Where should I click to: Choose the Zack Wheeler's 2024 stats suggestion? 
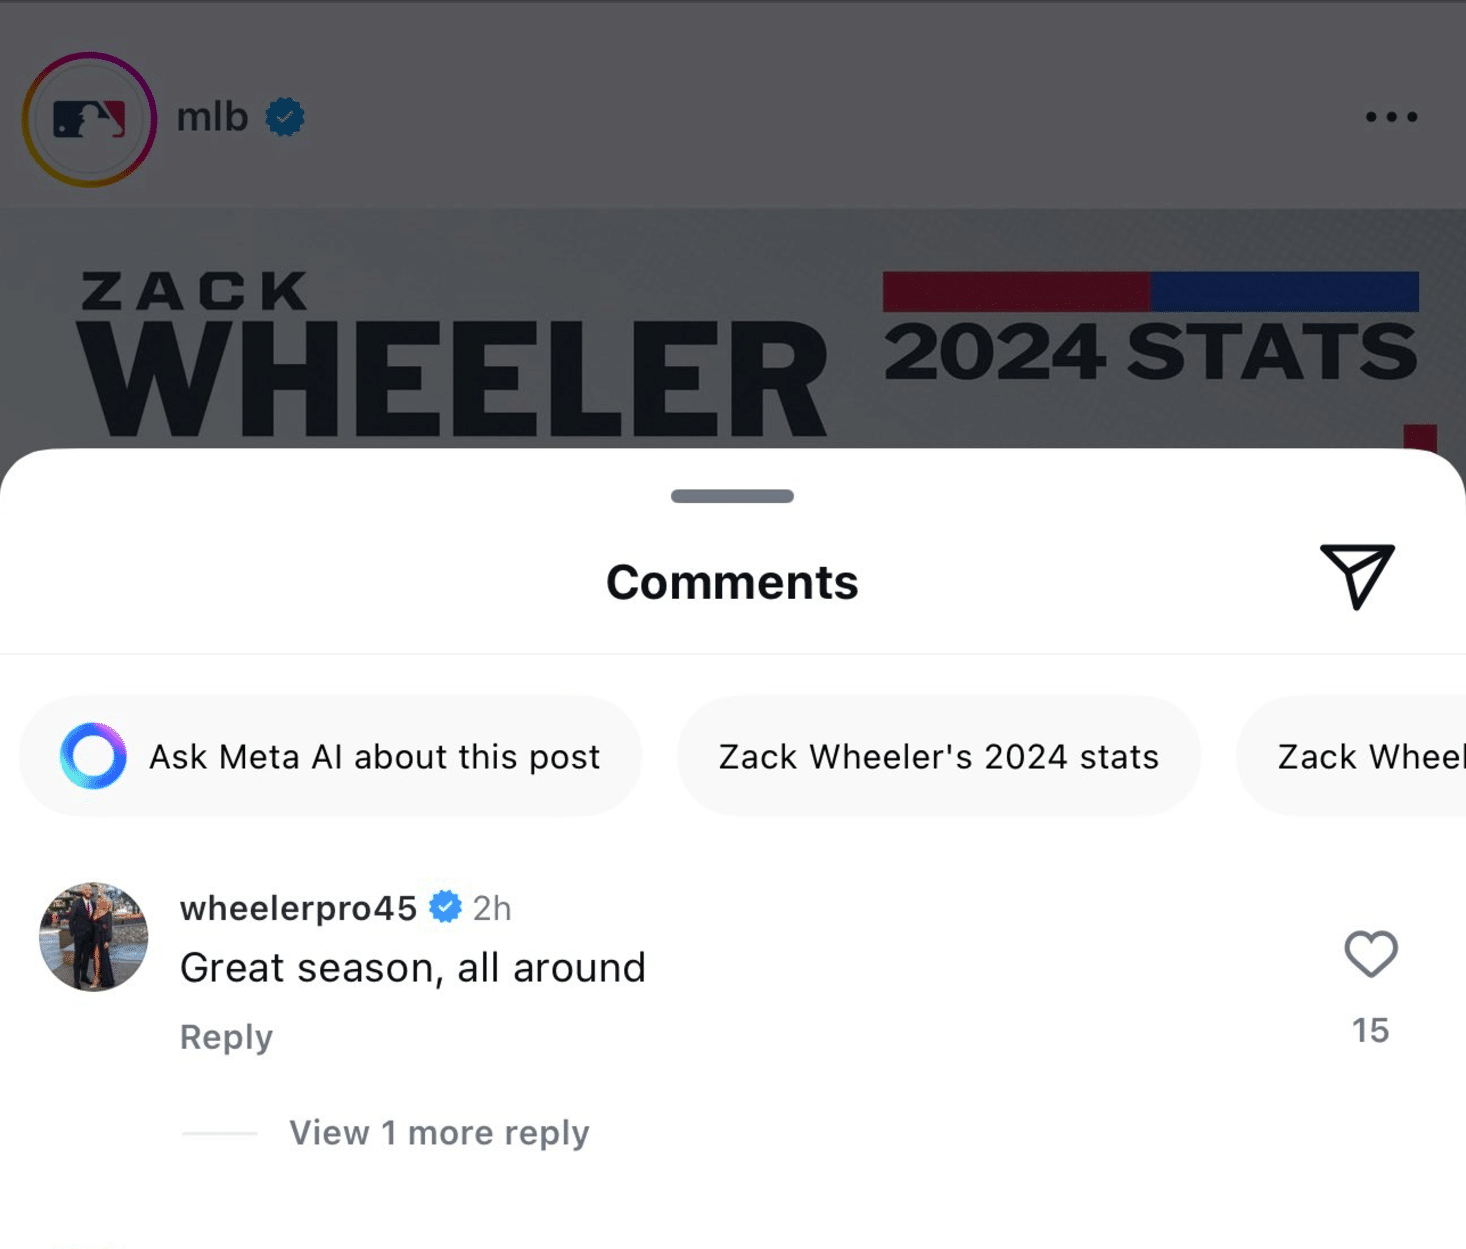coord(938,757)
